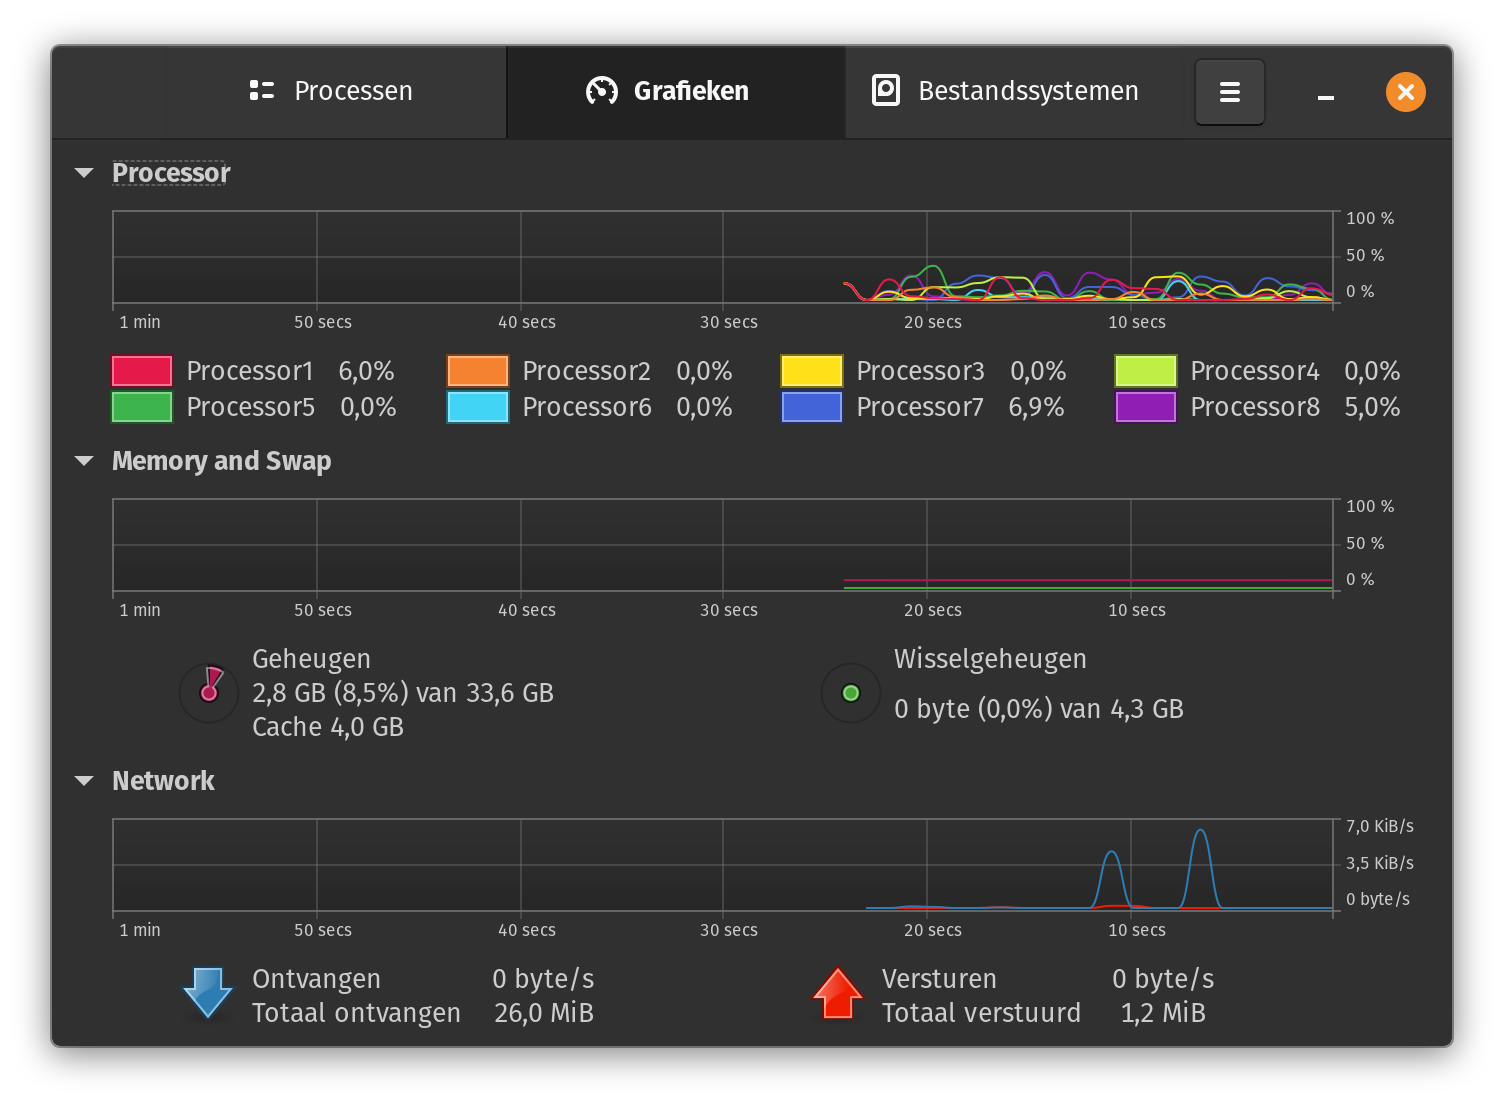The width and height of the screenshot is (1504, 1104).
Task: Change the Processor2 orange color swatch
Action: (x=478, y=371)
